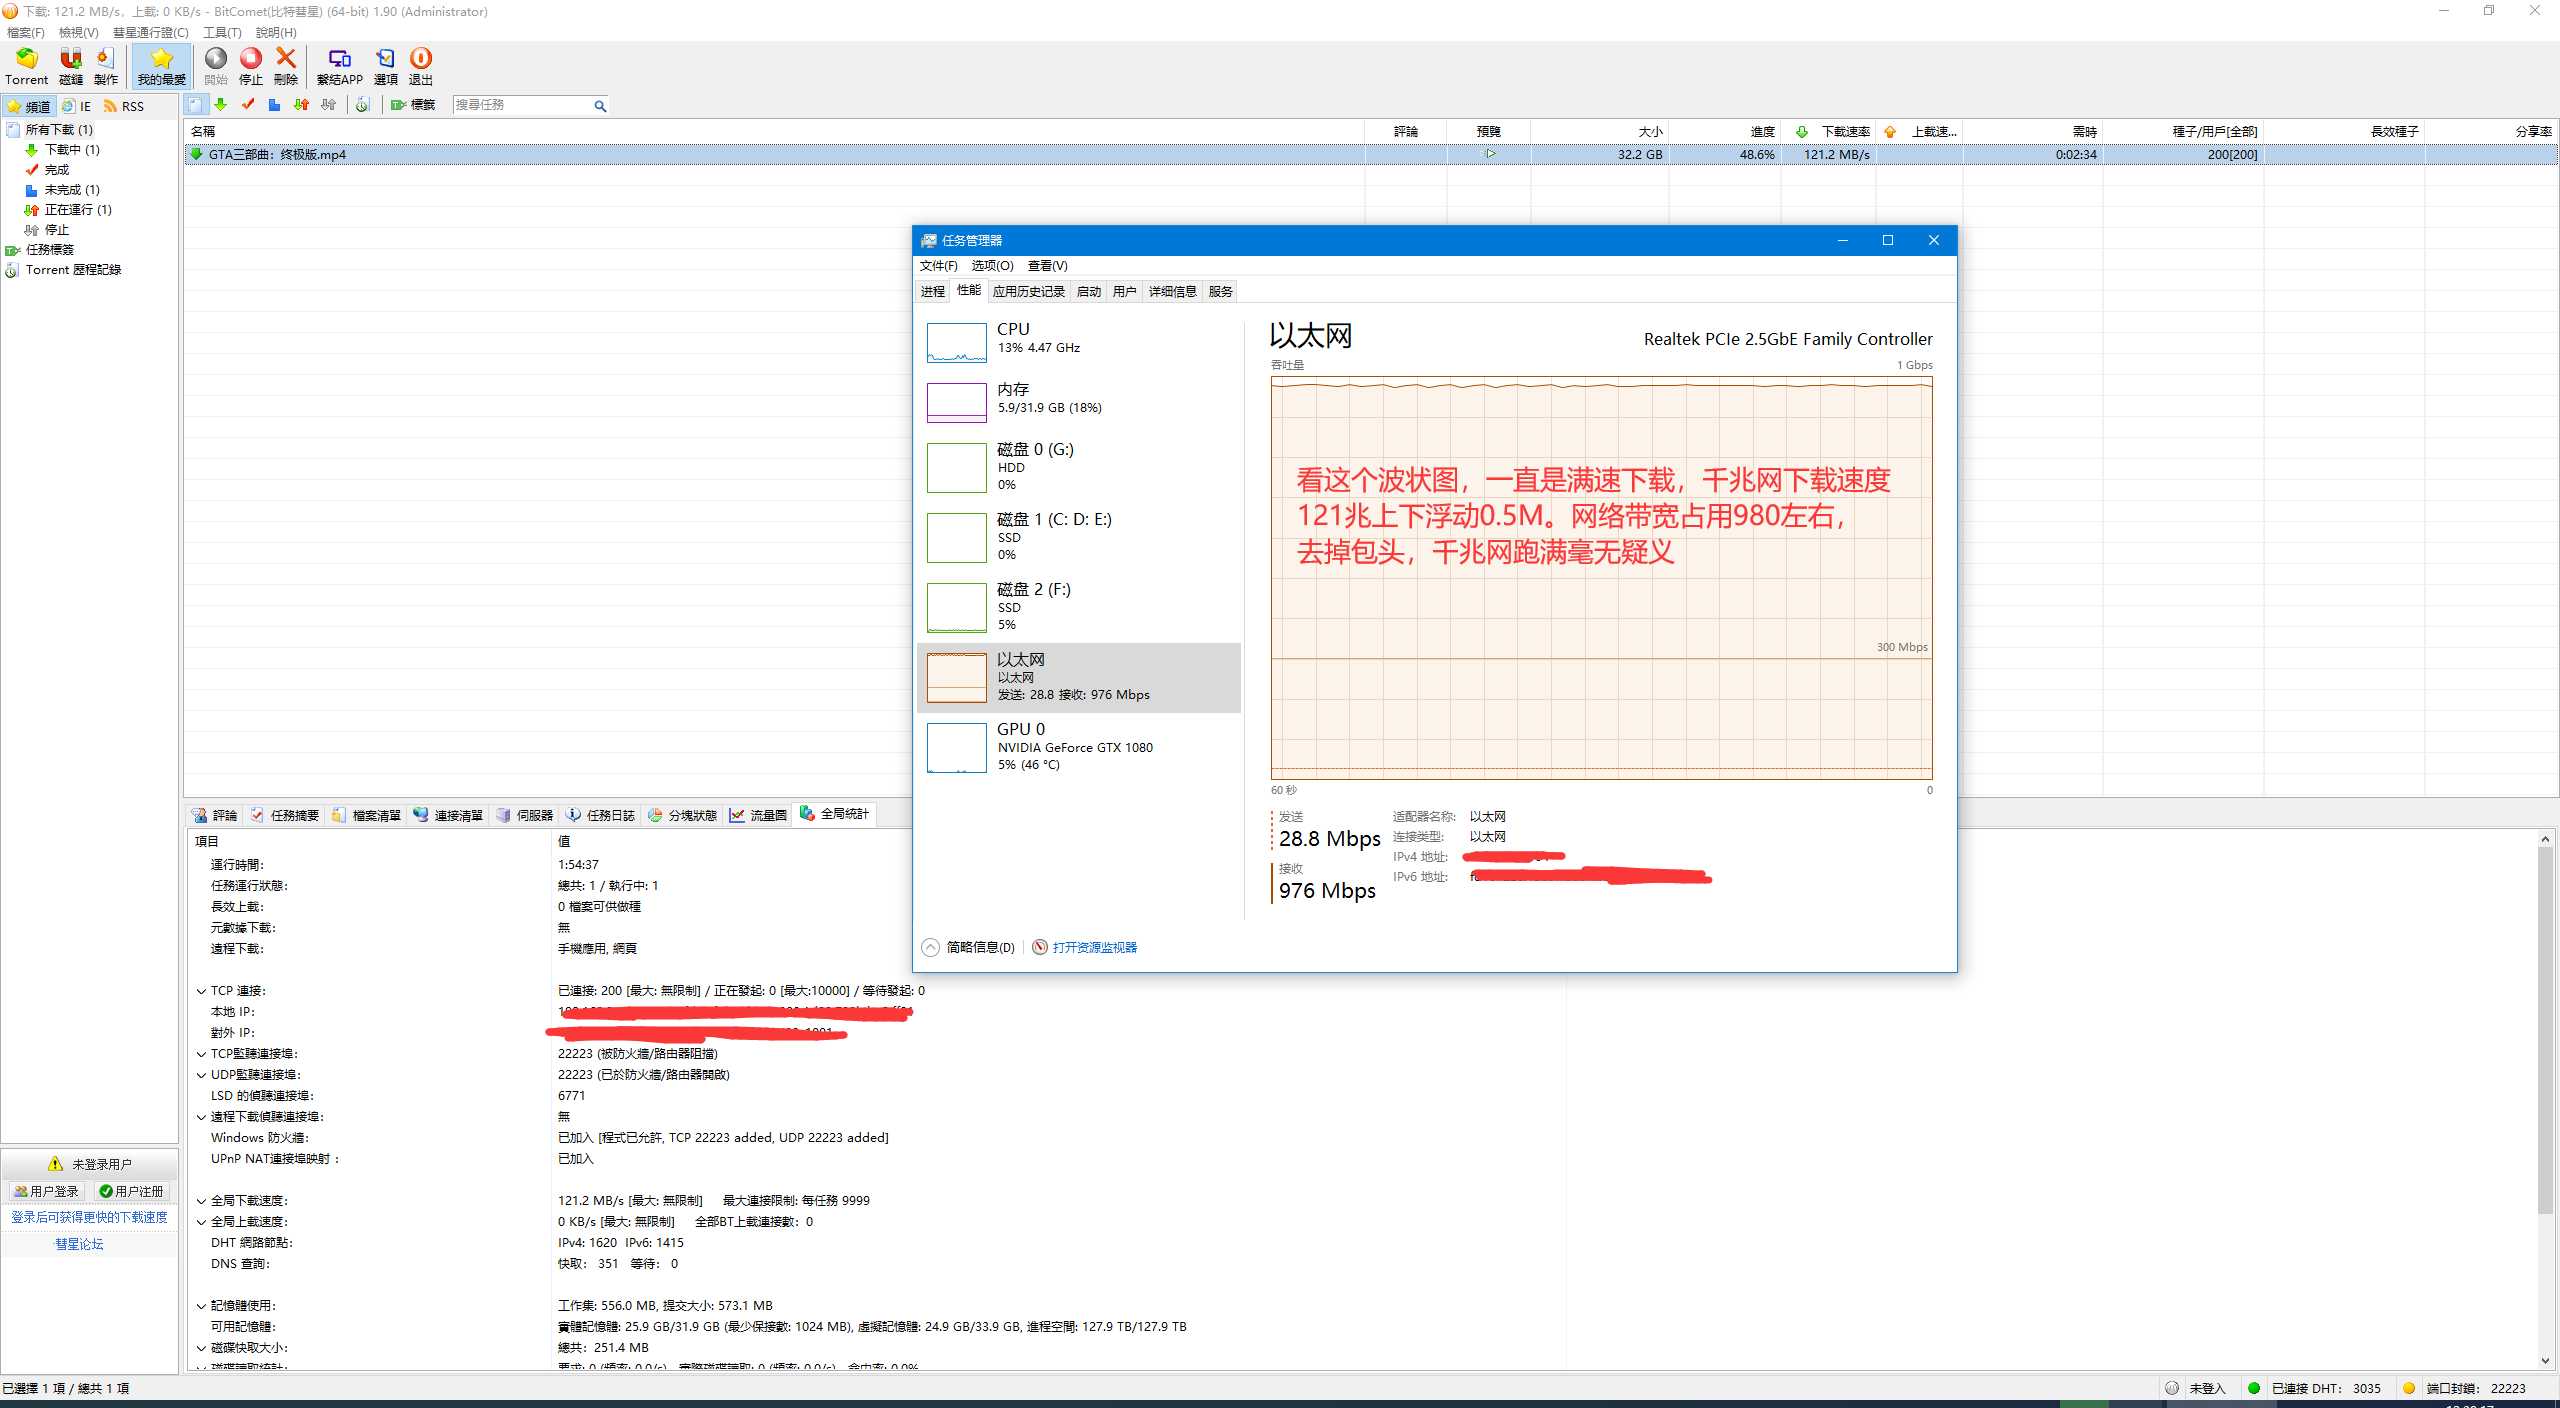Click the 用户注册 button

tap(131, 1191)
